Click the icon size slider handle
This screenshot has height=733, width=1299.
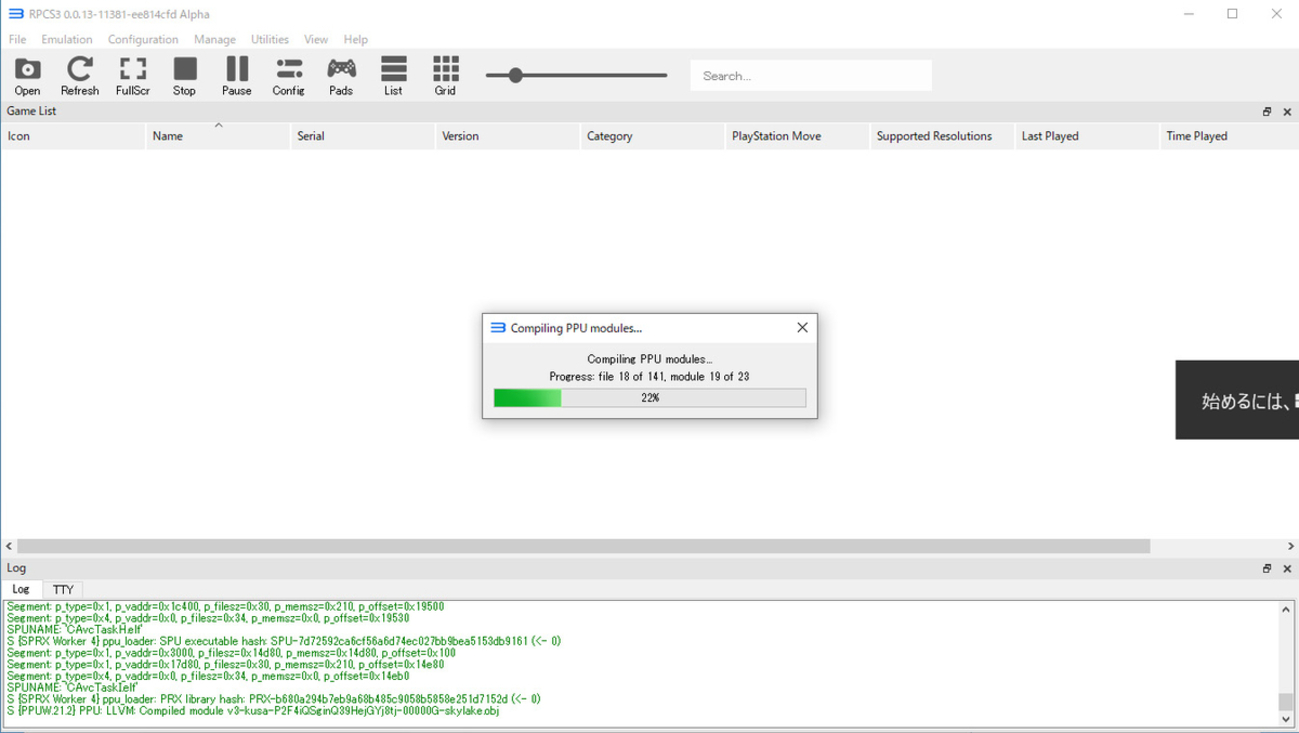[515, 75]
